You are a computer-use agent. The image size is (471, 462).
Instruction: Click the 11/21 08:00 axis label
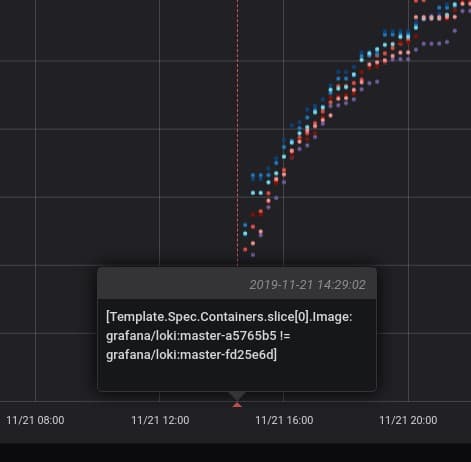(x=35, y=420)
